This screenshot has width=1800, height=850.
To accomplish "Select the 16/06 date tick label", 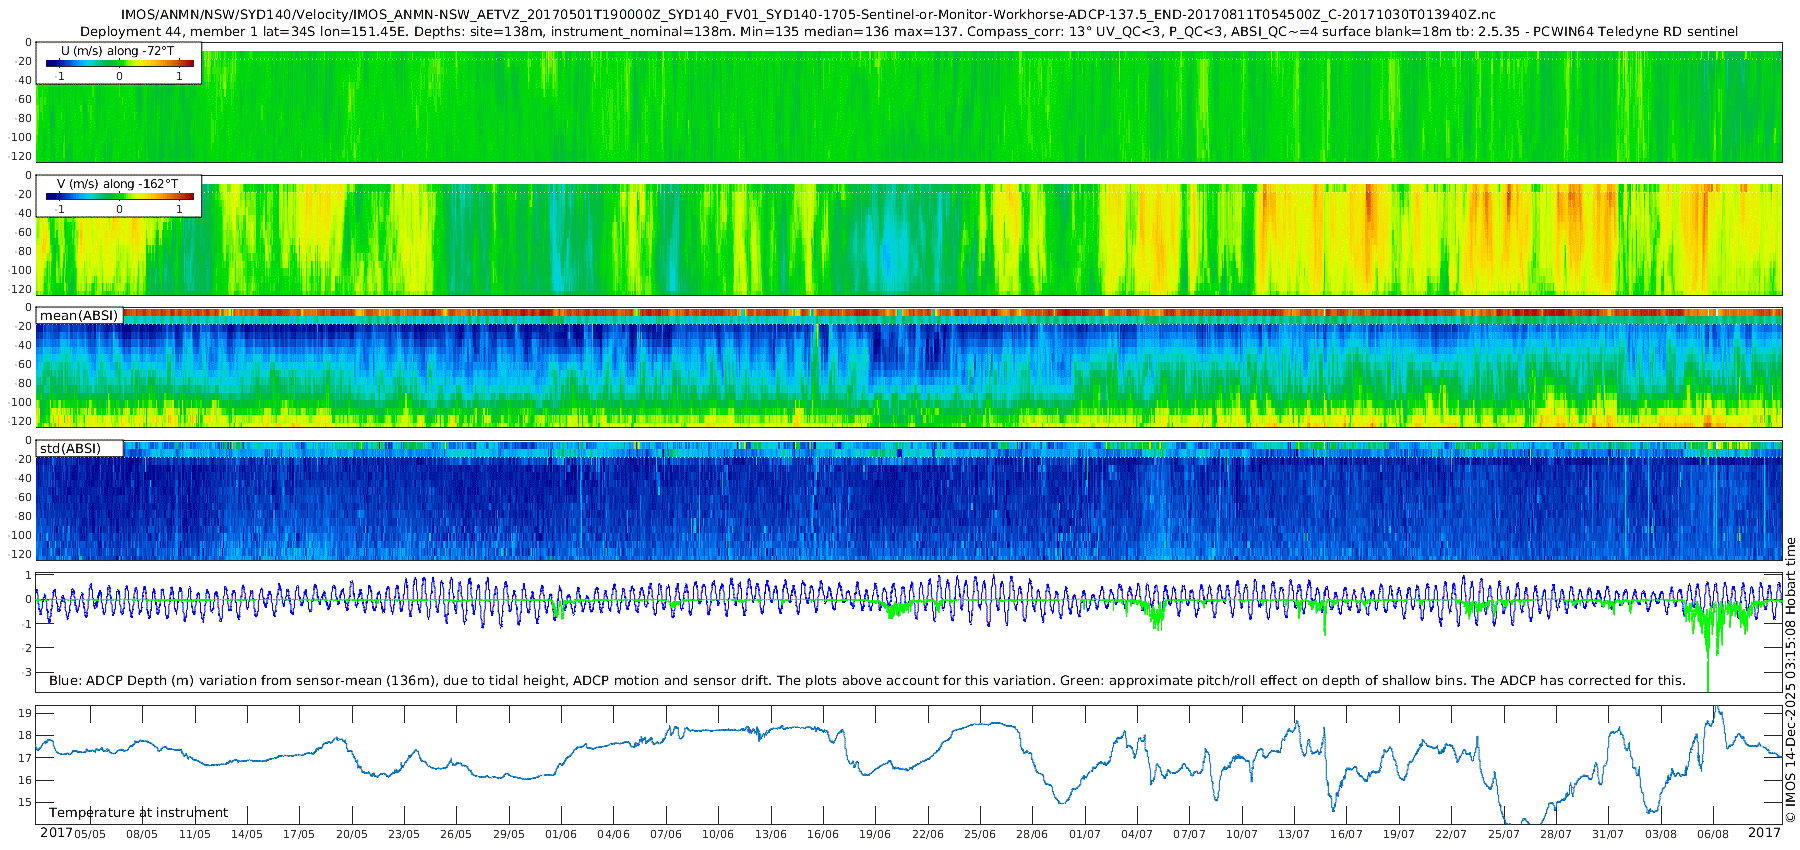I will click(x=823, y=834).
